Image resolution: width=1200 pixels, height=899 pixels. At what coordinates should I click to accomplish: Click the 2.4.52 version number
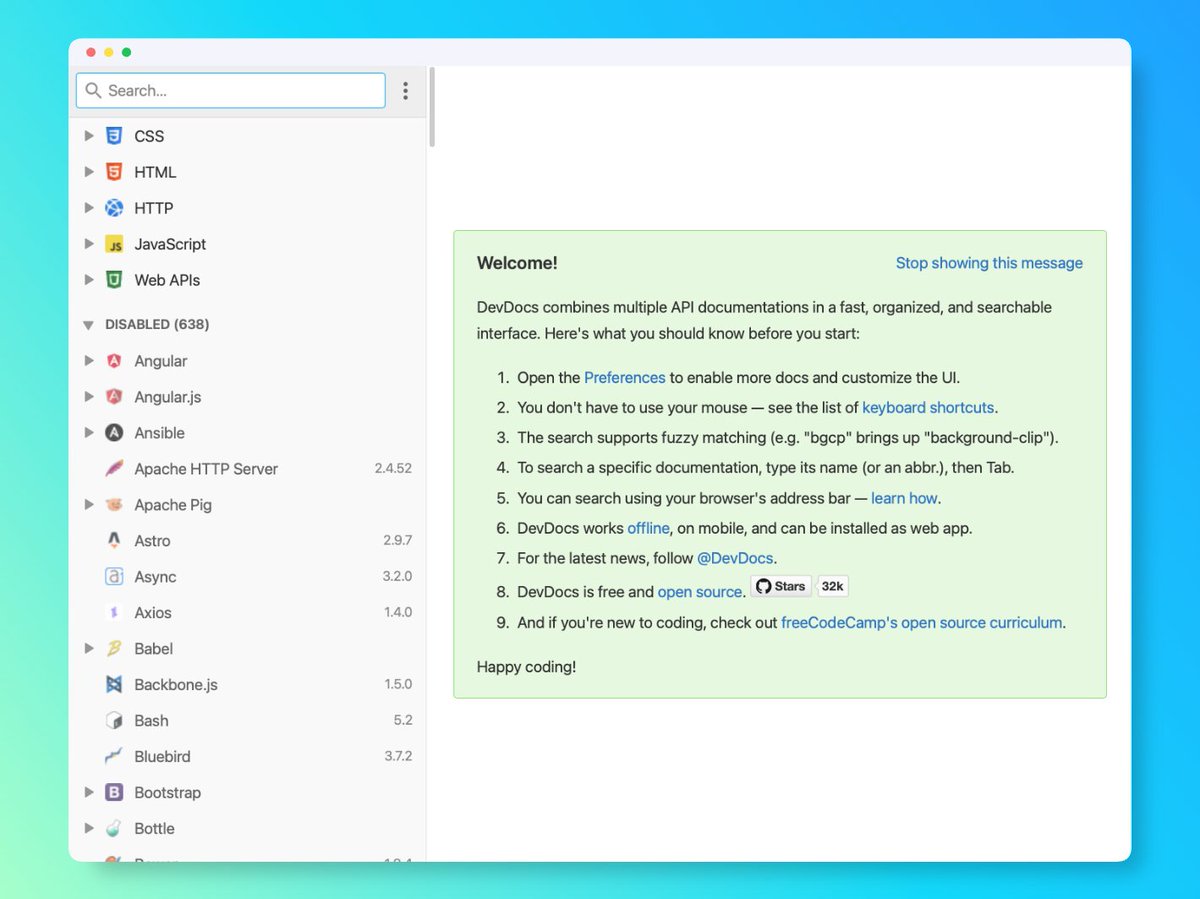tap(393, 468)
